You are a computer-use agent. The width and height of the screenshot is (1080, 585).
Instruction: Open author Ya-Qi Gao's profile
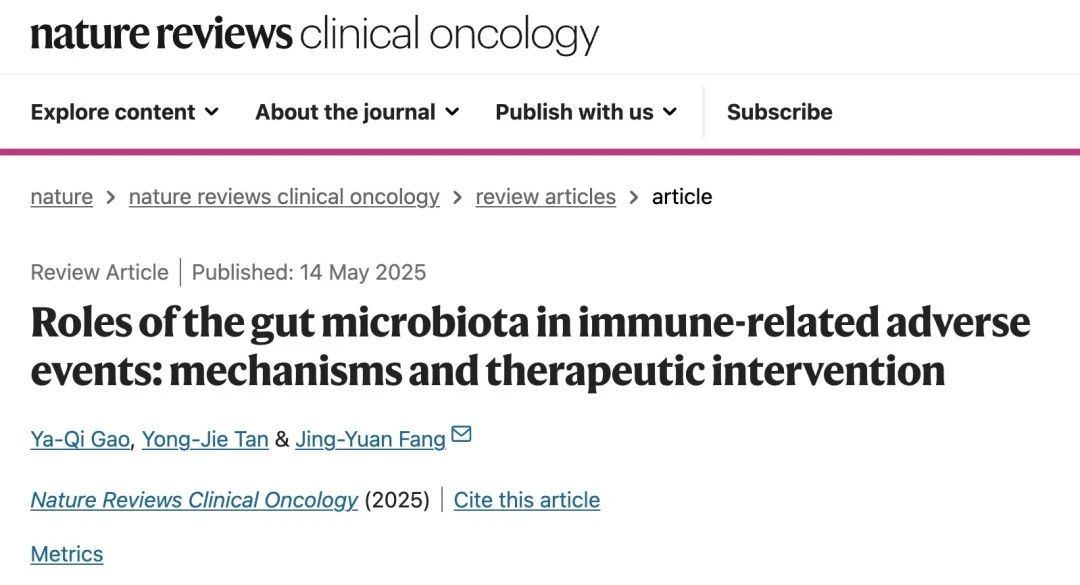80,439
